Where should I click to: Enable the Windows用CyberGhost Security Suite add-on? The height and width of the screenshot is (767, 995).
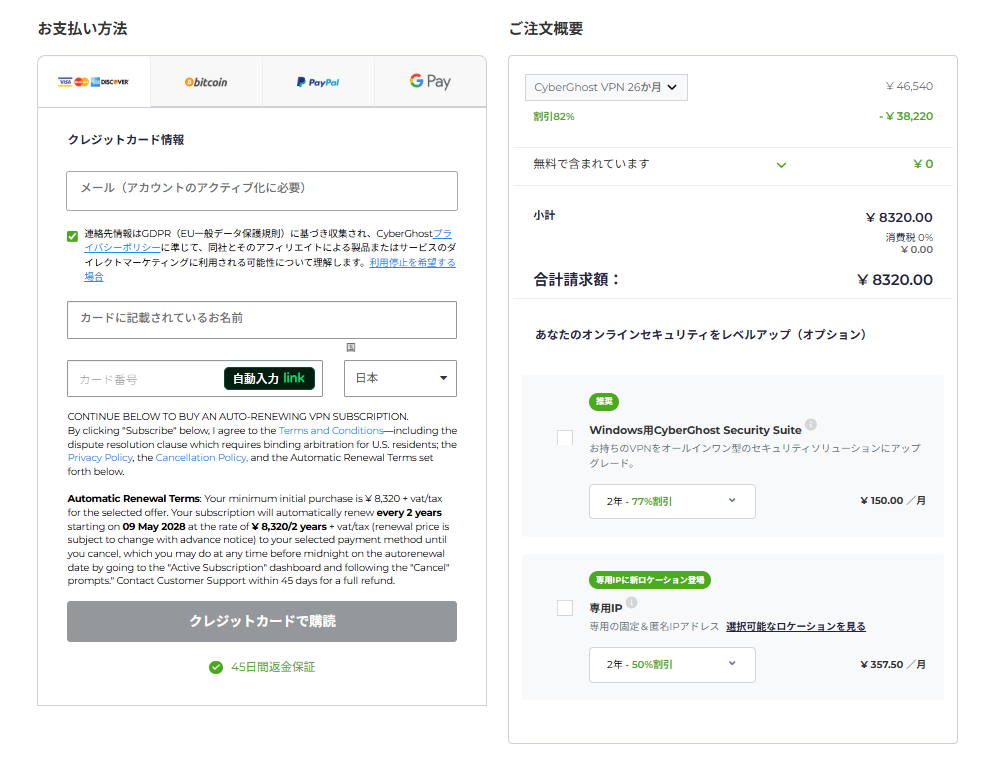point(563,437)
